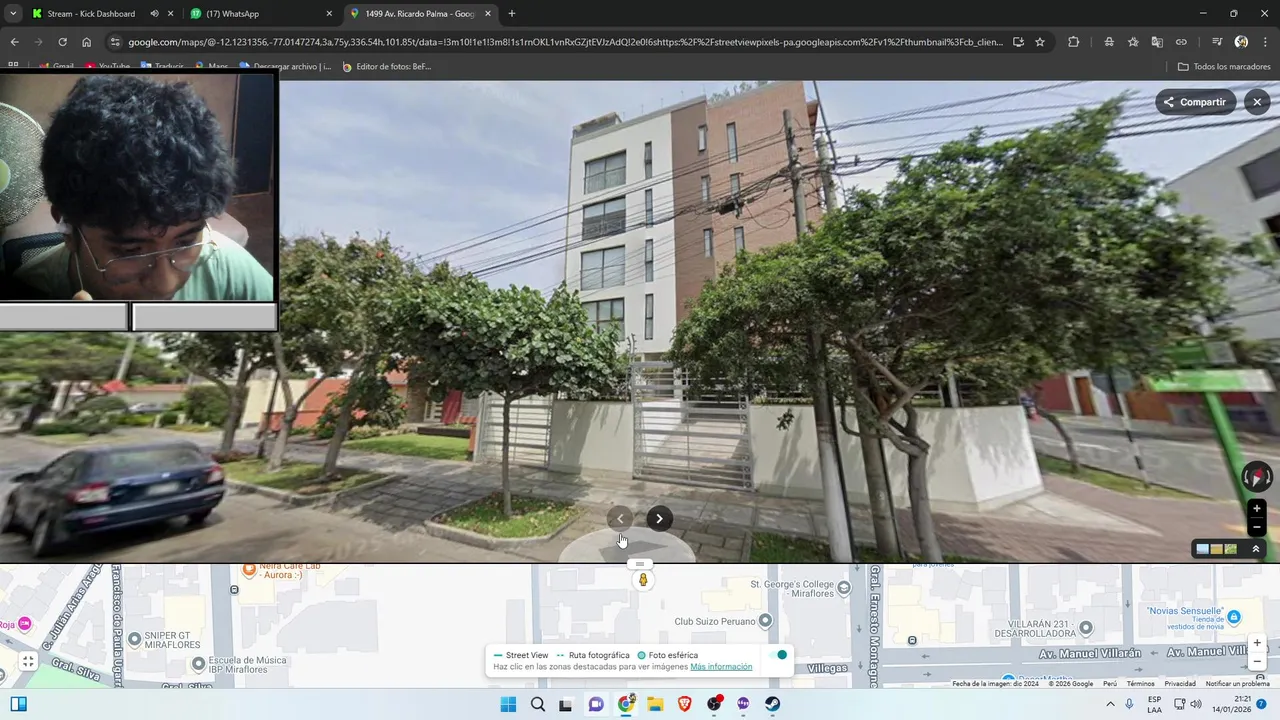Viewport: 1280px width, 720px height.
Task: Open Brave browser from the taskbar
Action: pyautogui.click(x=685, y=704)
